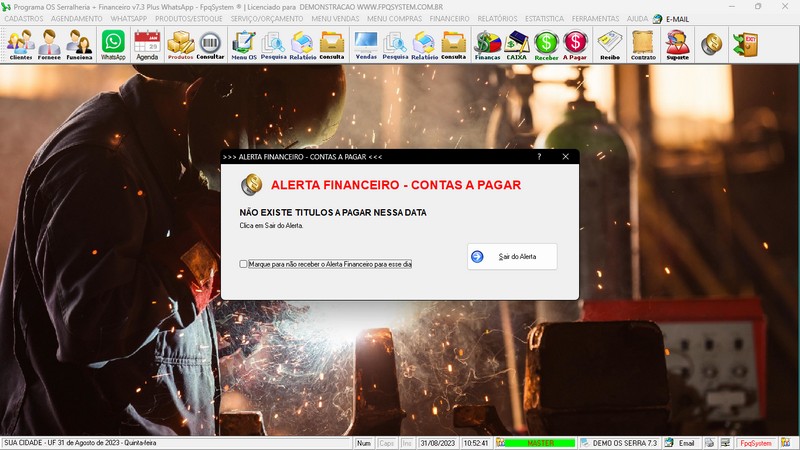The image size is (800, 450).
Task: Open the Produtos boxes icon
Action: pos(181,44)
